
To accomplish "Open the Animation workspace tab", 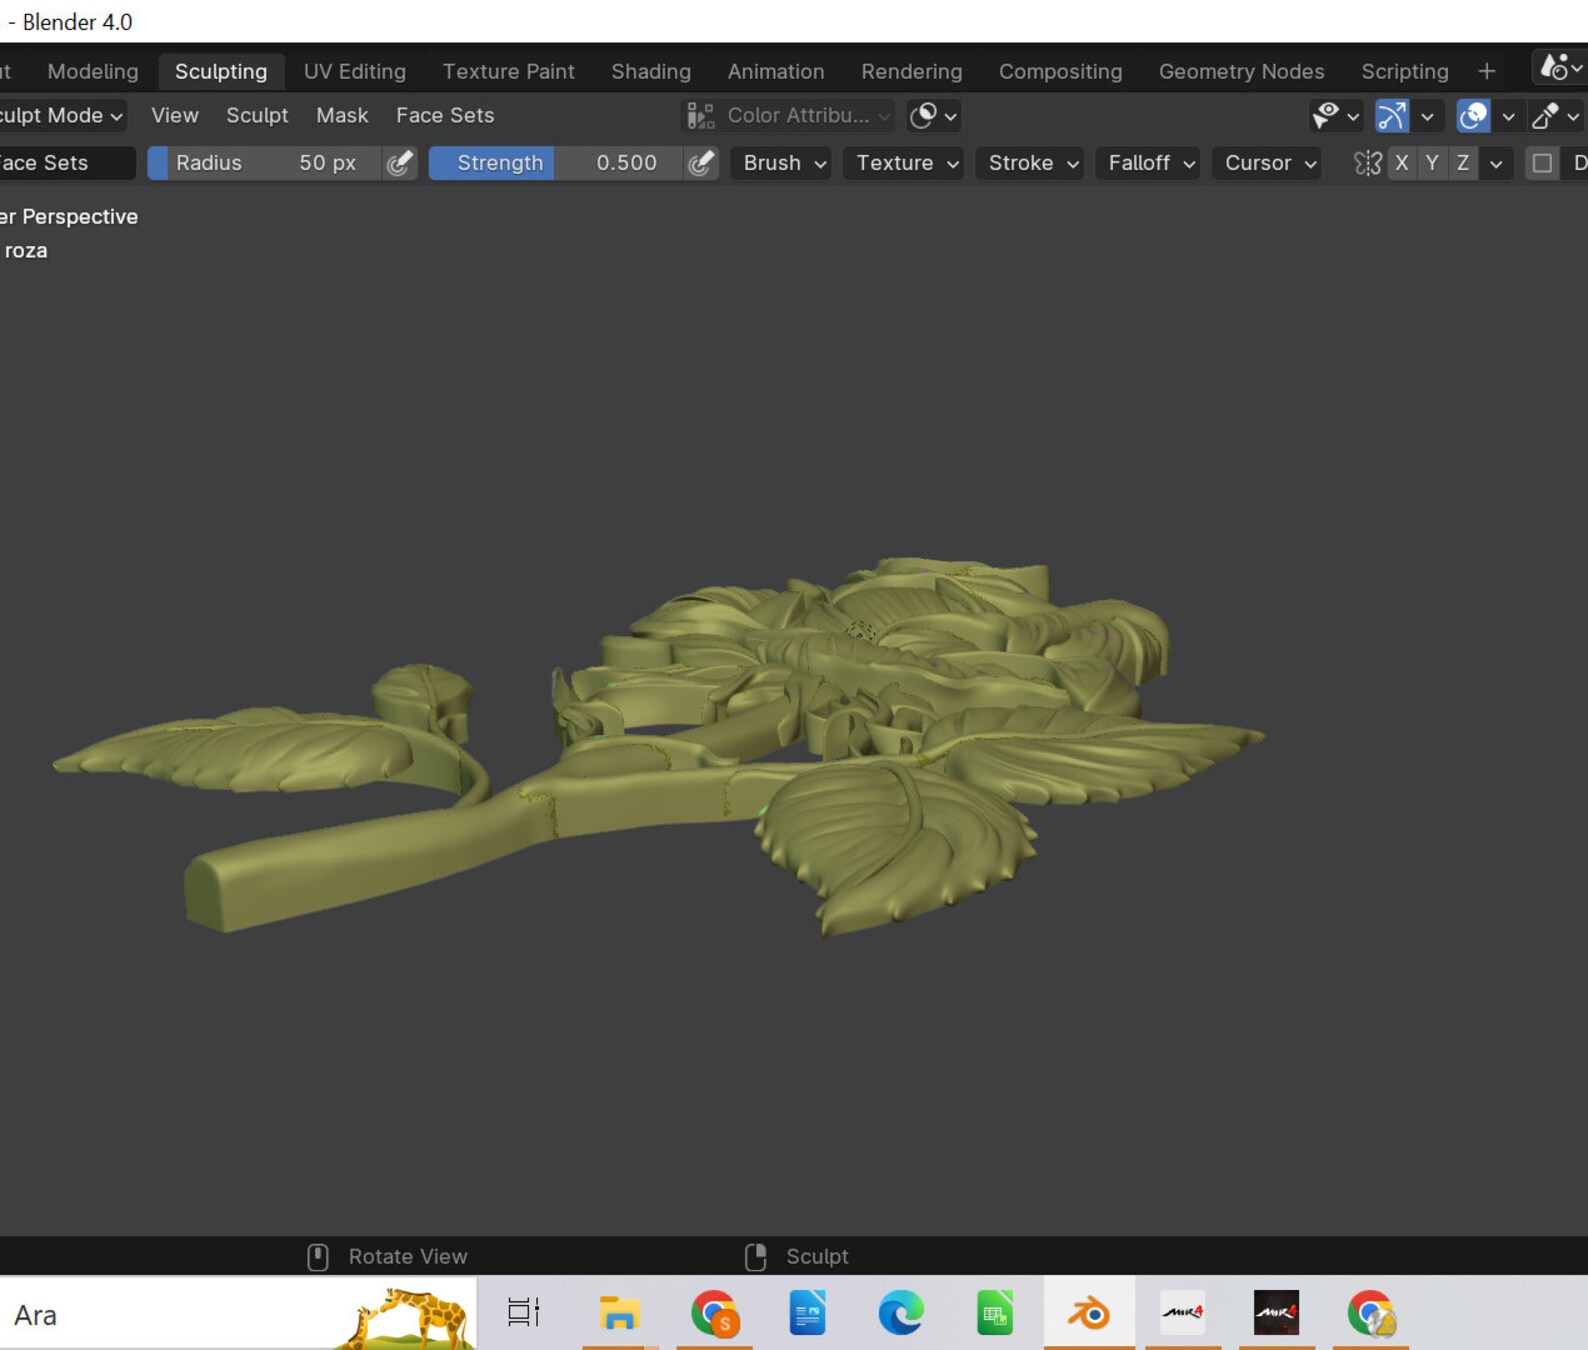I will 776,72.
